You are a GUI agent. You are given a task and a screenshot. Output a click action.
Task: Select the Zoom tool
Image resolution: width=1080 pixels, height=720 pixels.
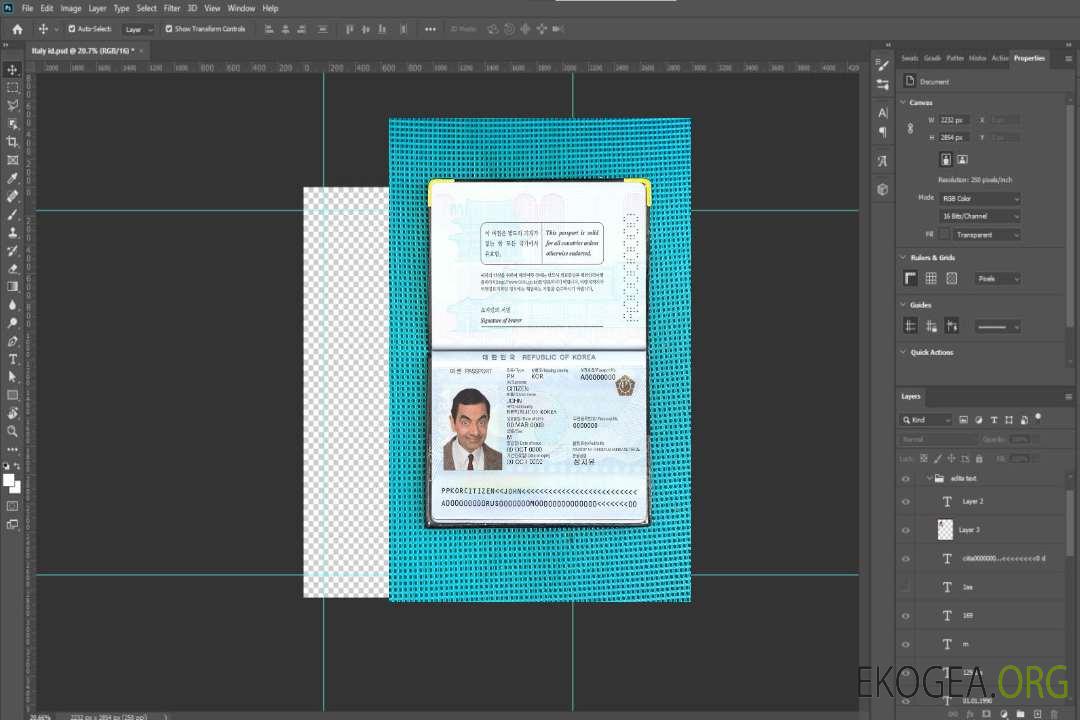pos(13,431)
